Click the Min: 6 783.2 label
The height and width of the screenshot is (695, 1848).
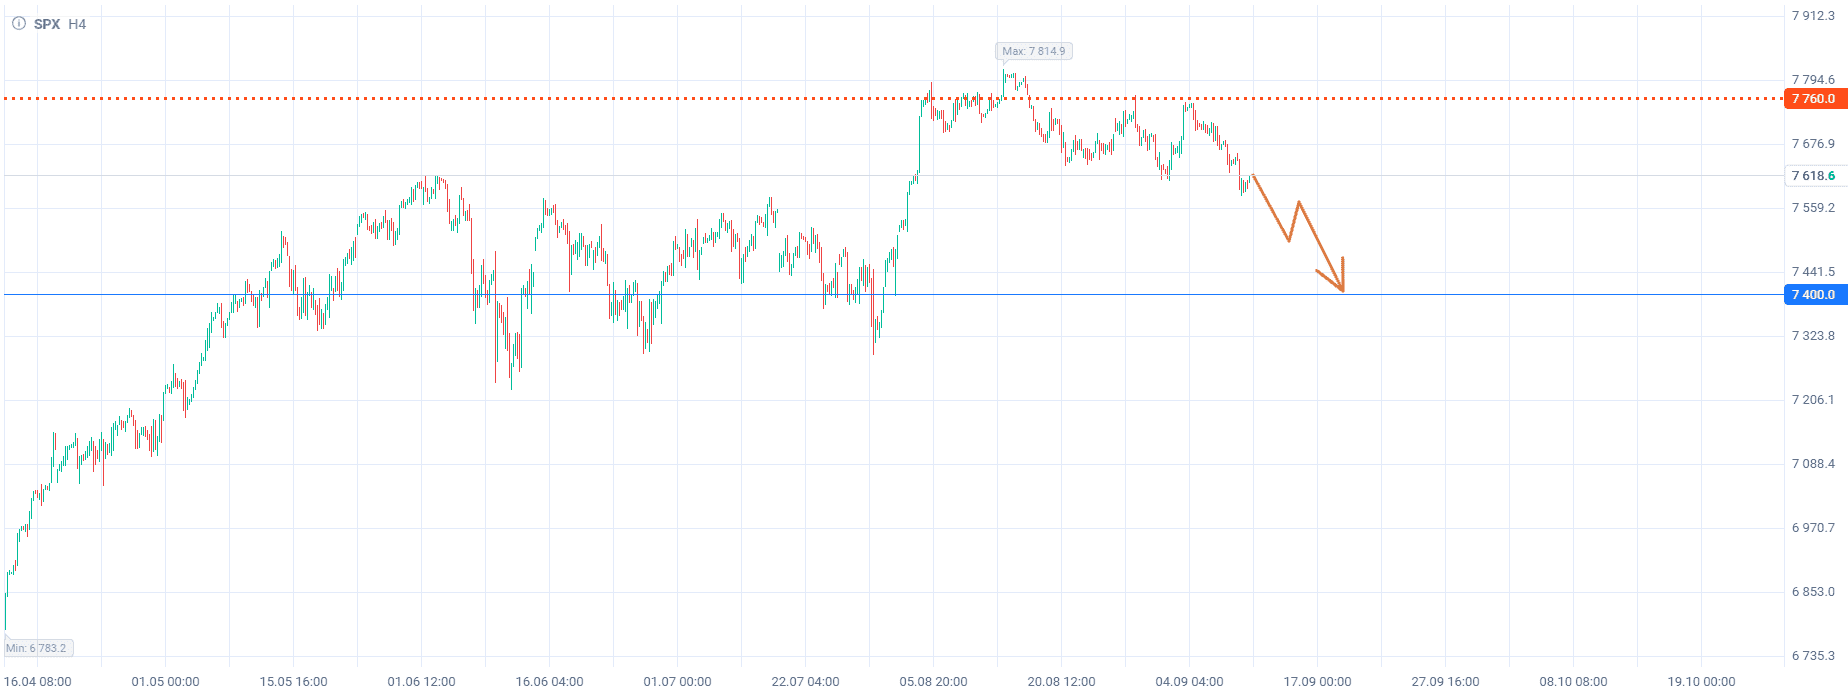(x=37, y=648)
